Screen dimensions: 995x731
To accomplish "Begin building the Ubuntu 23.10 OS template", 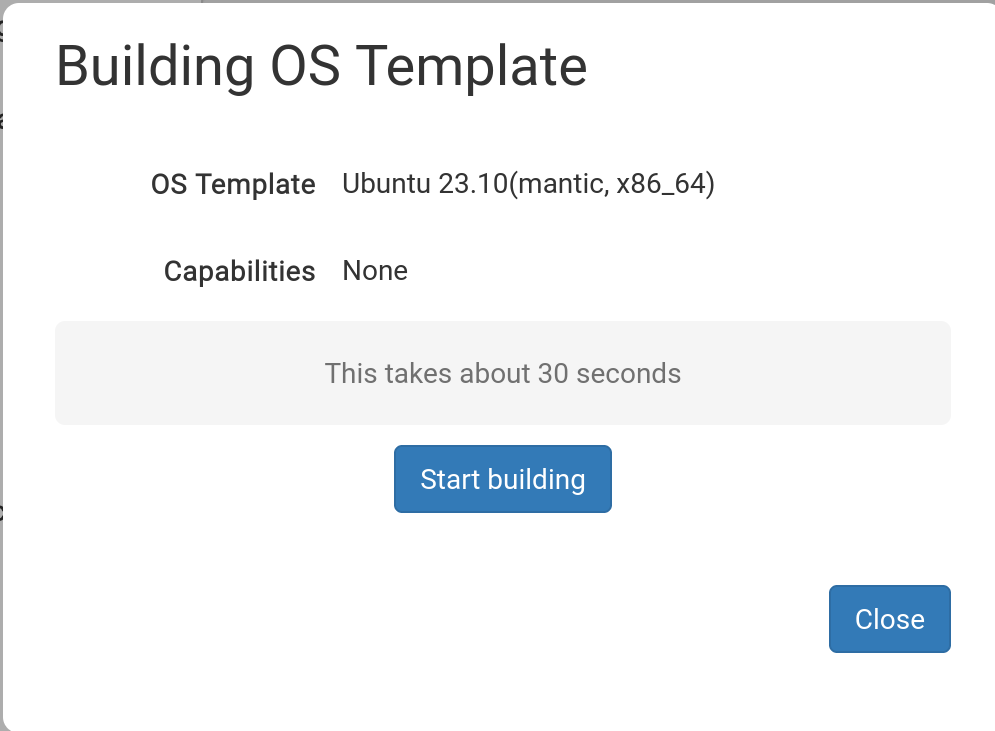I will click(502, 478).
